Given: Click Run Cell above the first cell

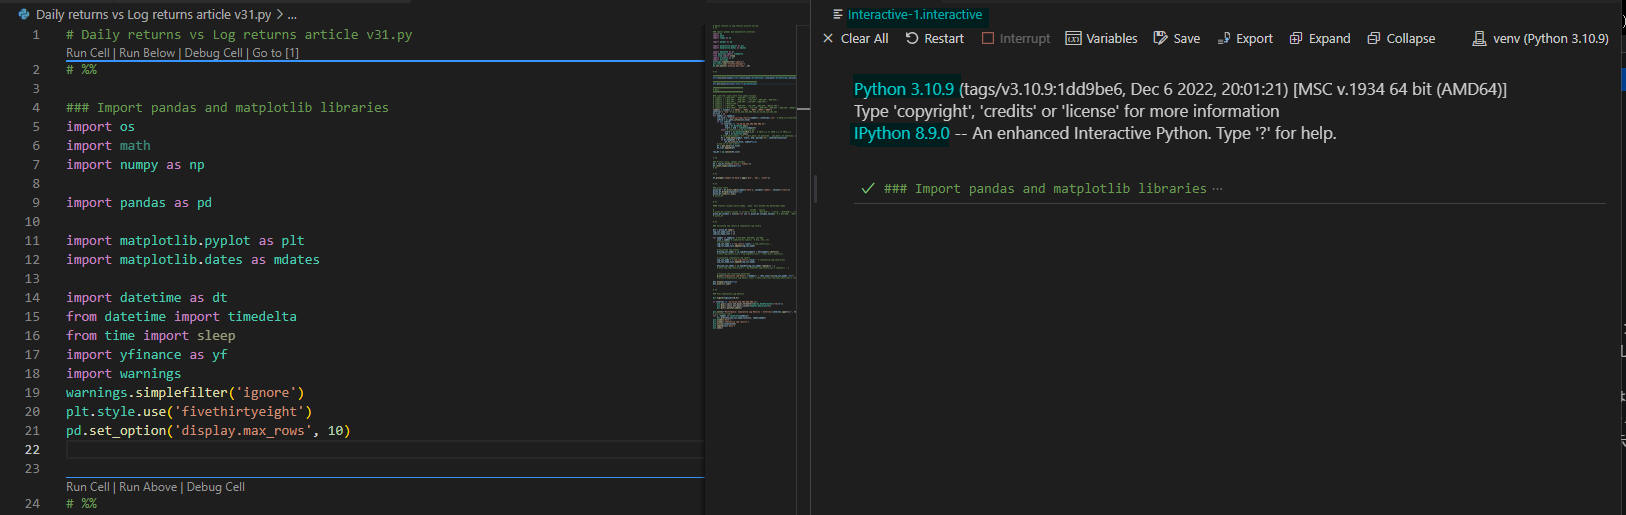Looking at the screenshot, I should point(88,53).
